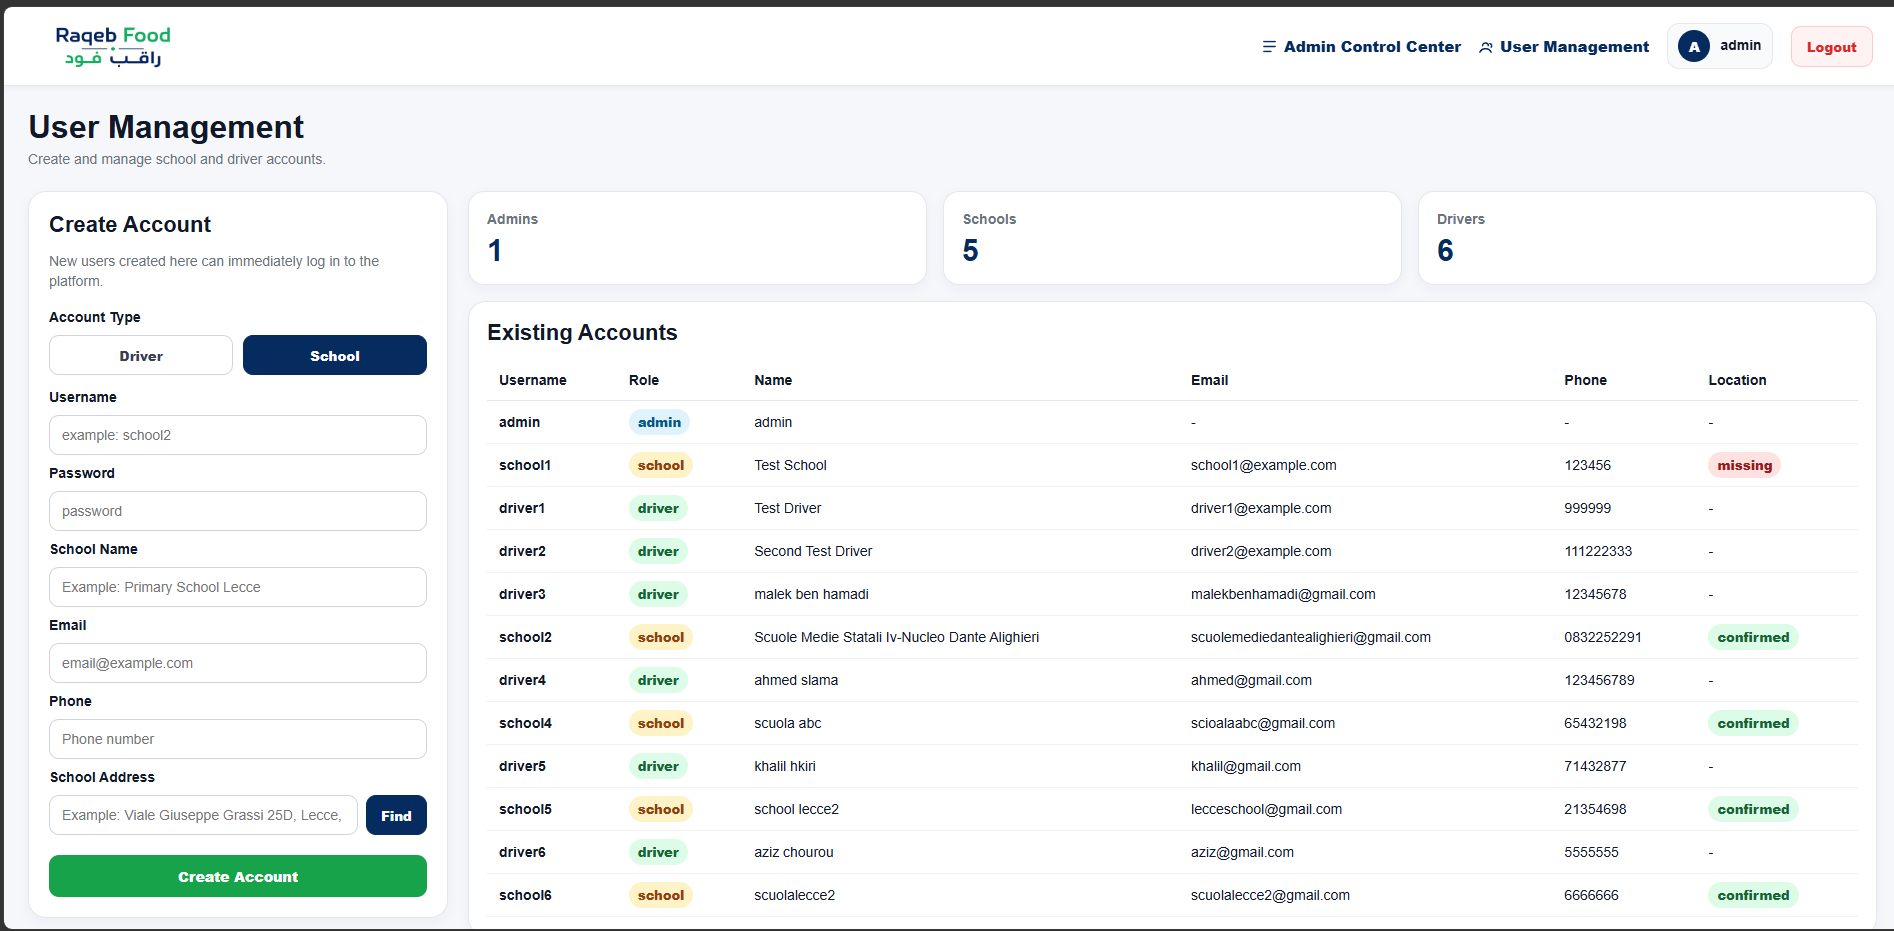Focus the School Name input field
1894x931 pixels.
click(x=238, y=587)
